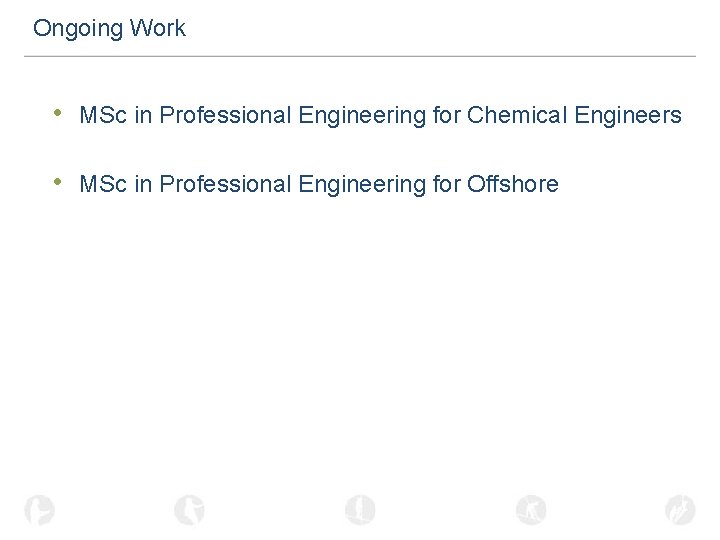
Task: Click the fourth footer icon with crouching figure
Action: tap(531, 510)
